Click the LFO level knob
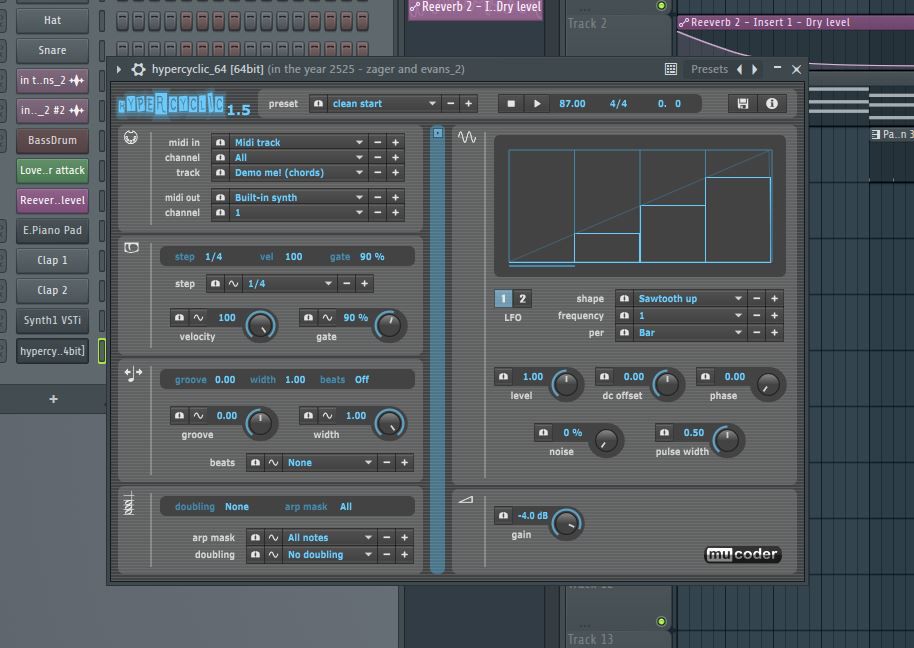This screenshot has width=914, height=648. [566, 384]
